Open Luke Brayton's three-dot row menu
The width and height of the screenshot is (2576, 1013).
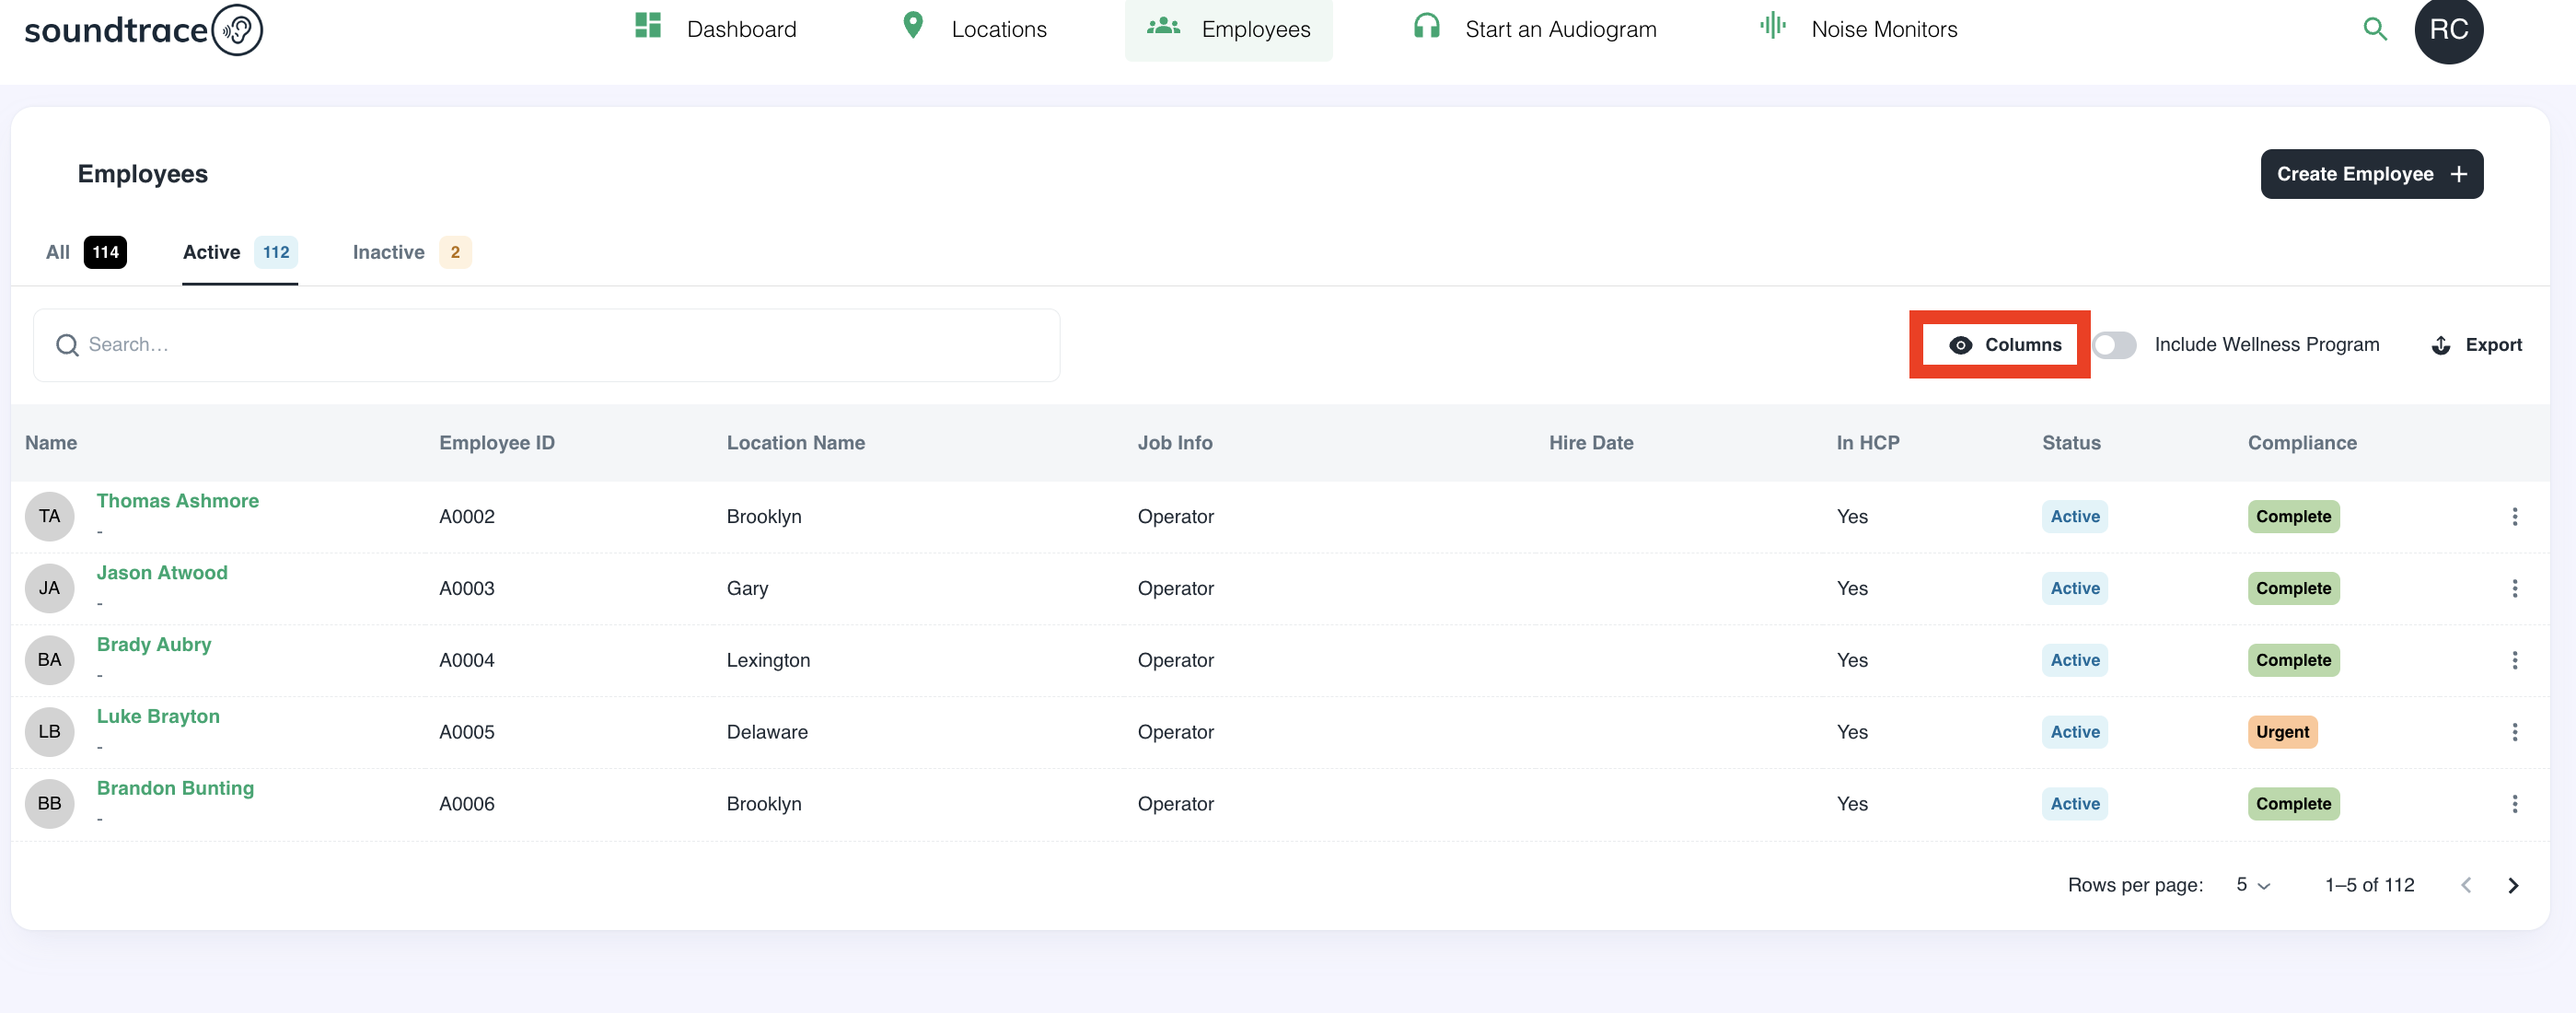coord(2514,732)
